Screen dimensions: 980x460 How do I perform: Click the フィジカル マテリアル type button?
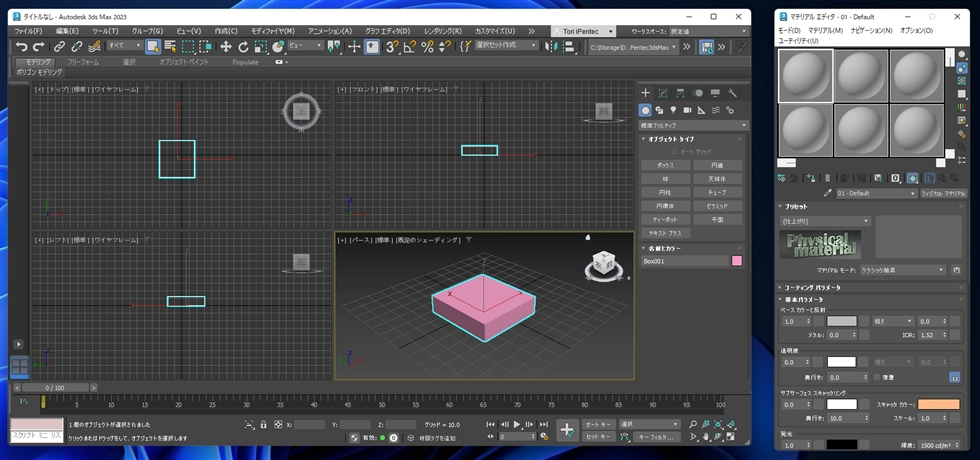(x=943, y=194)
